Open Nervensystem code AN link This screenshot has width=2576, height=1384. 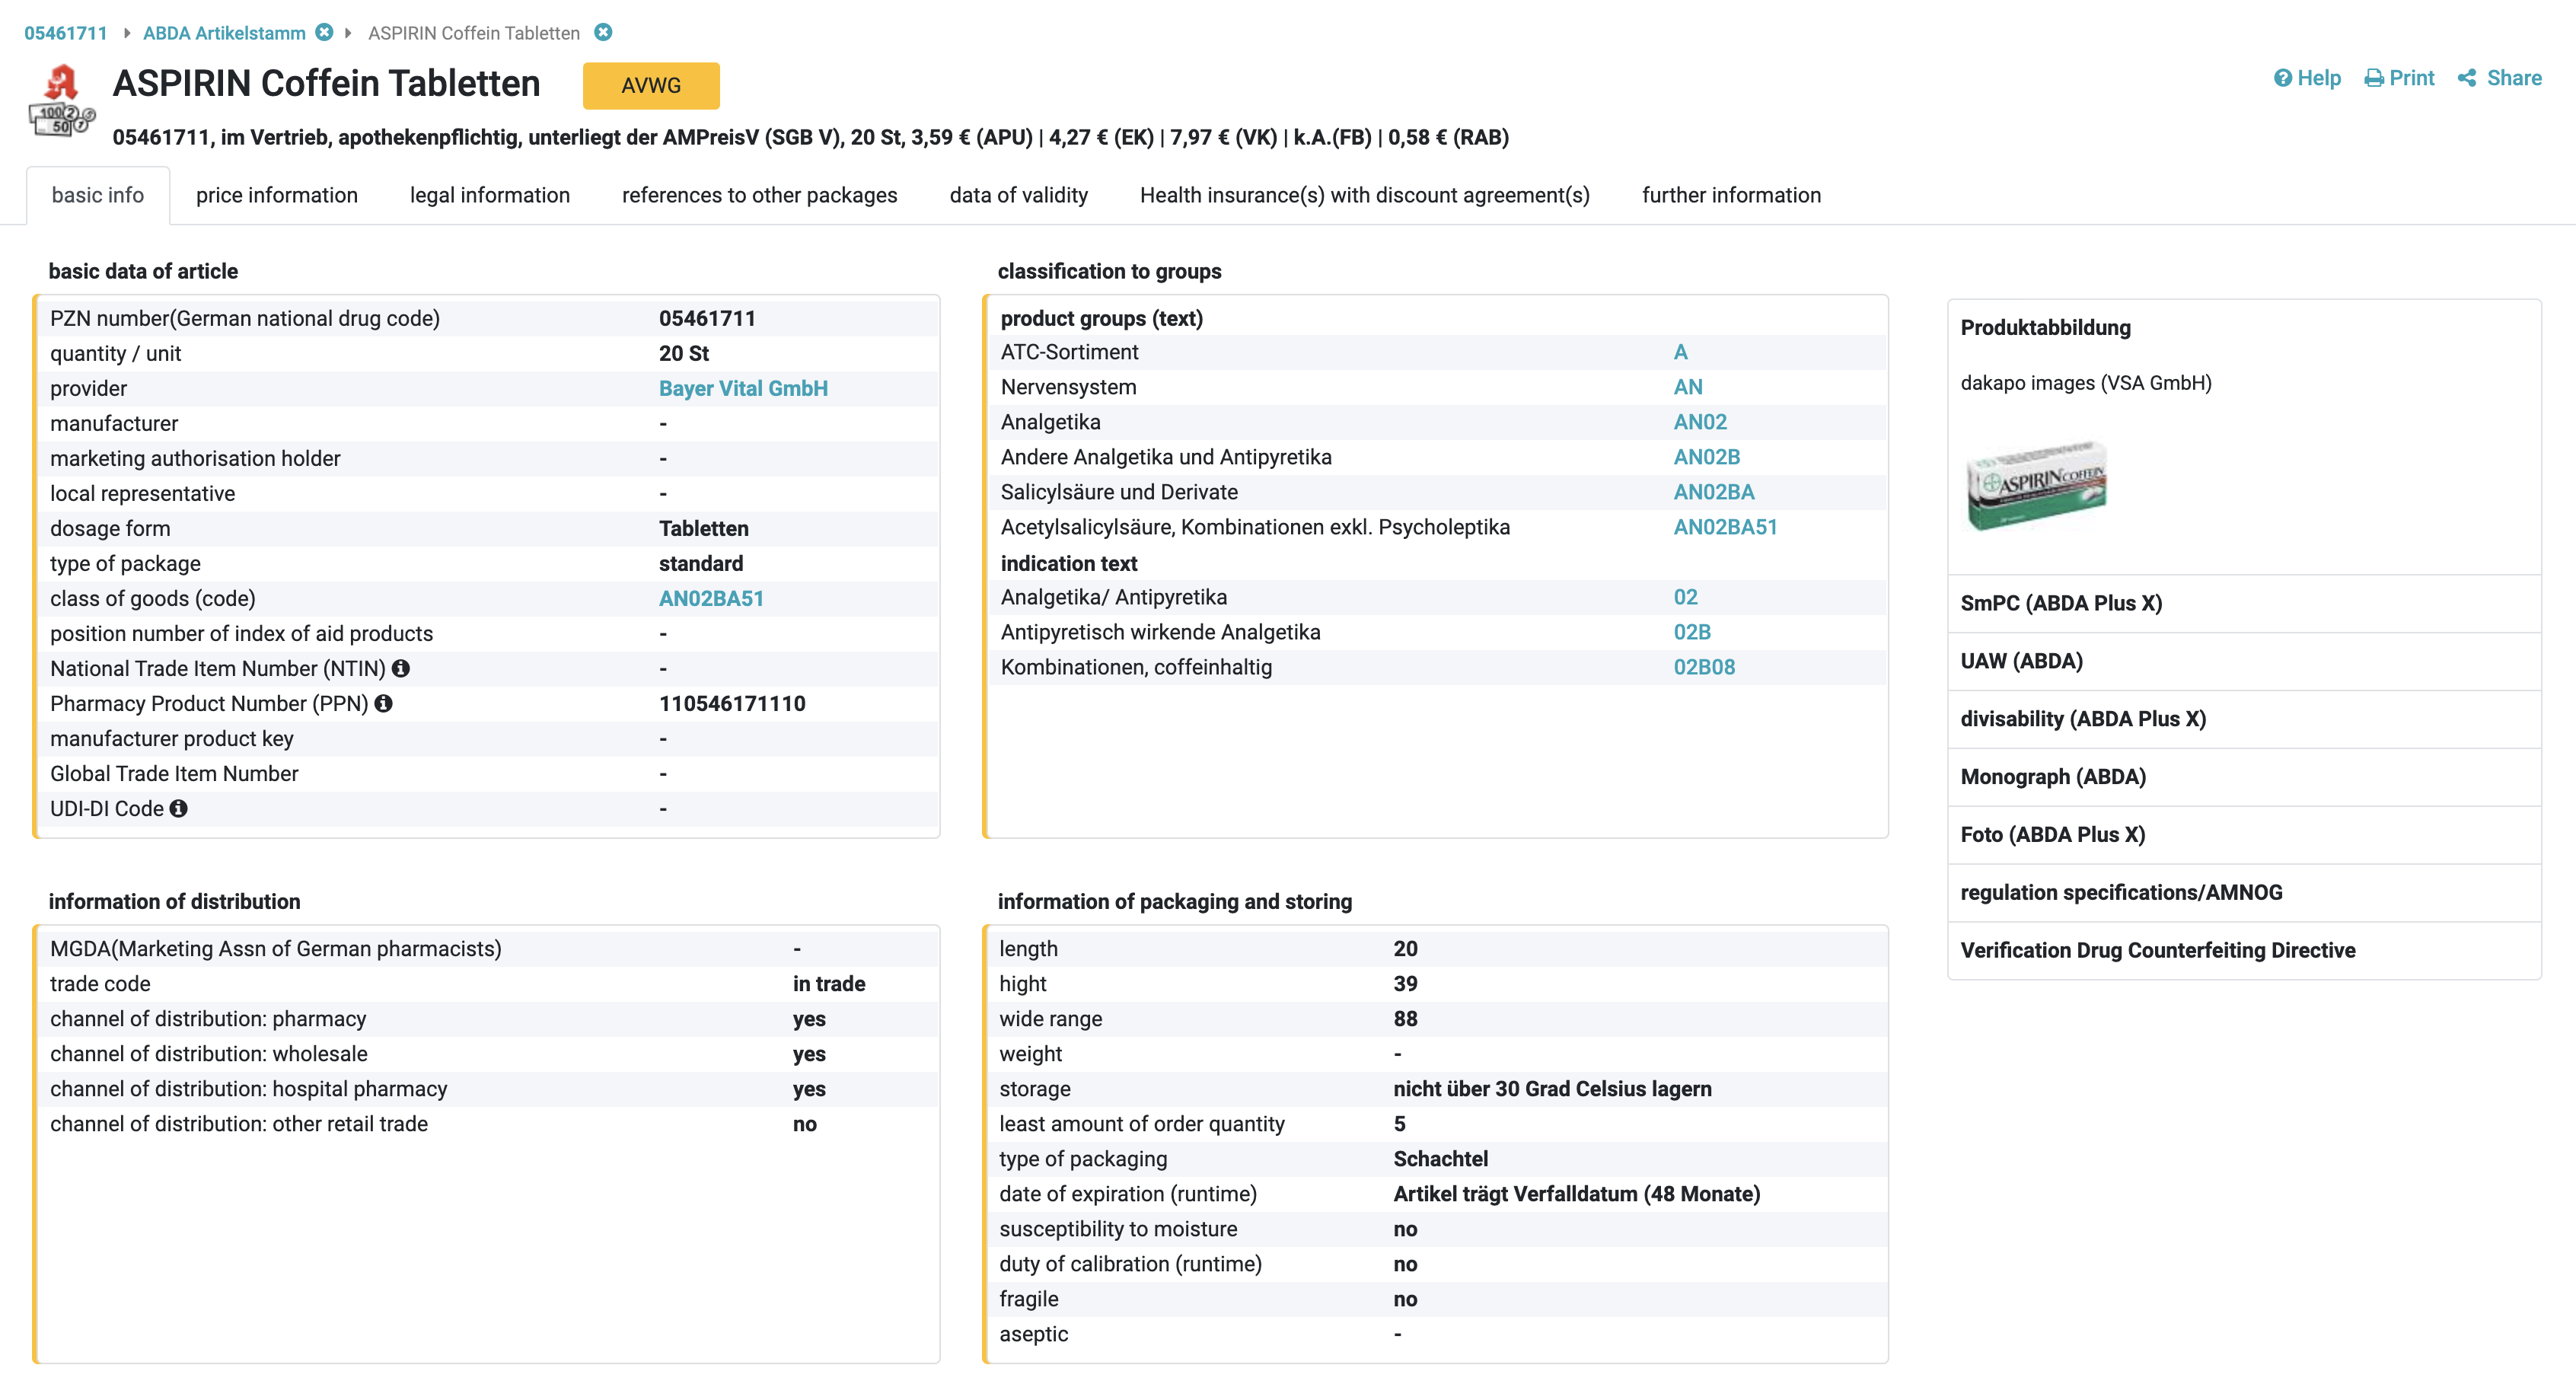pyautogui.click(x=1688, y=387)
